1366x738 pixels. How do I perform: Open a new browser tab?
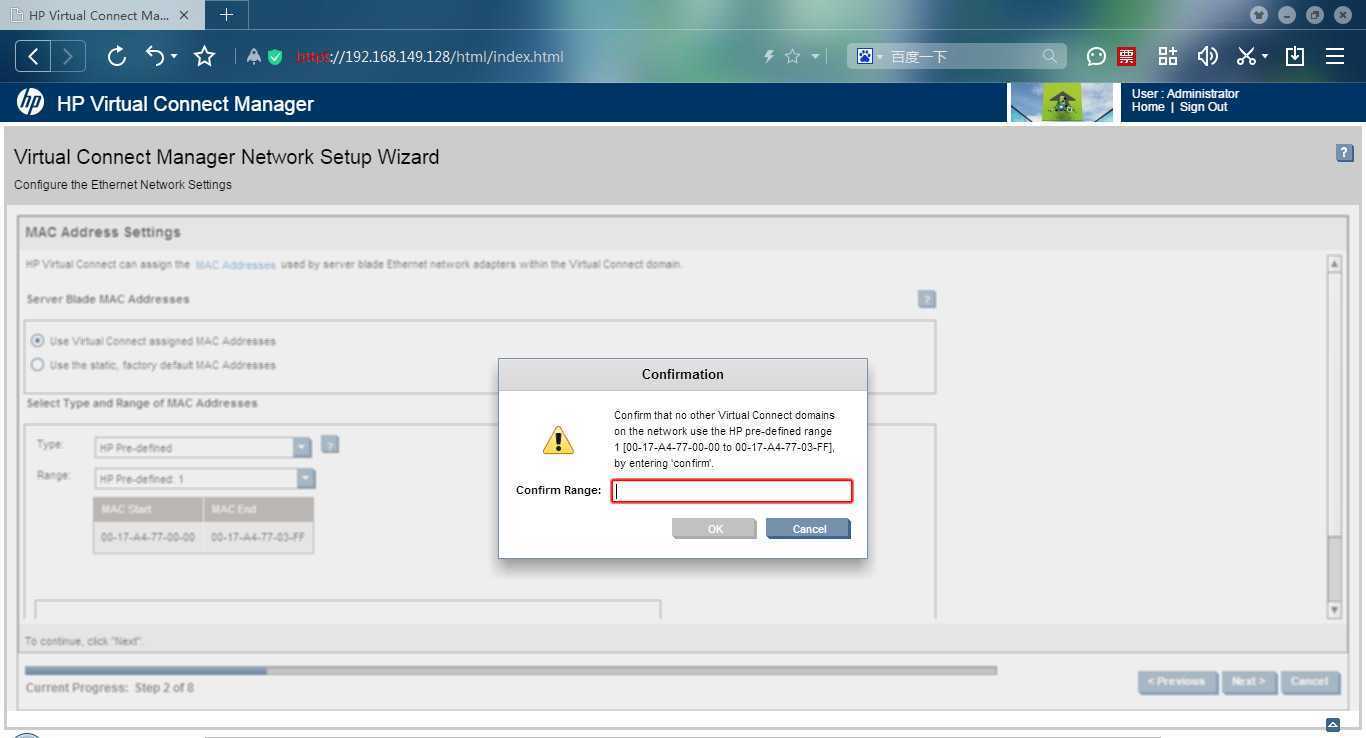226,15
